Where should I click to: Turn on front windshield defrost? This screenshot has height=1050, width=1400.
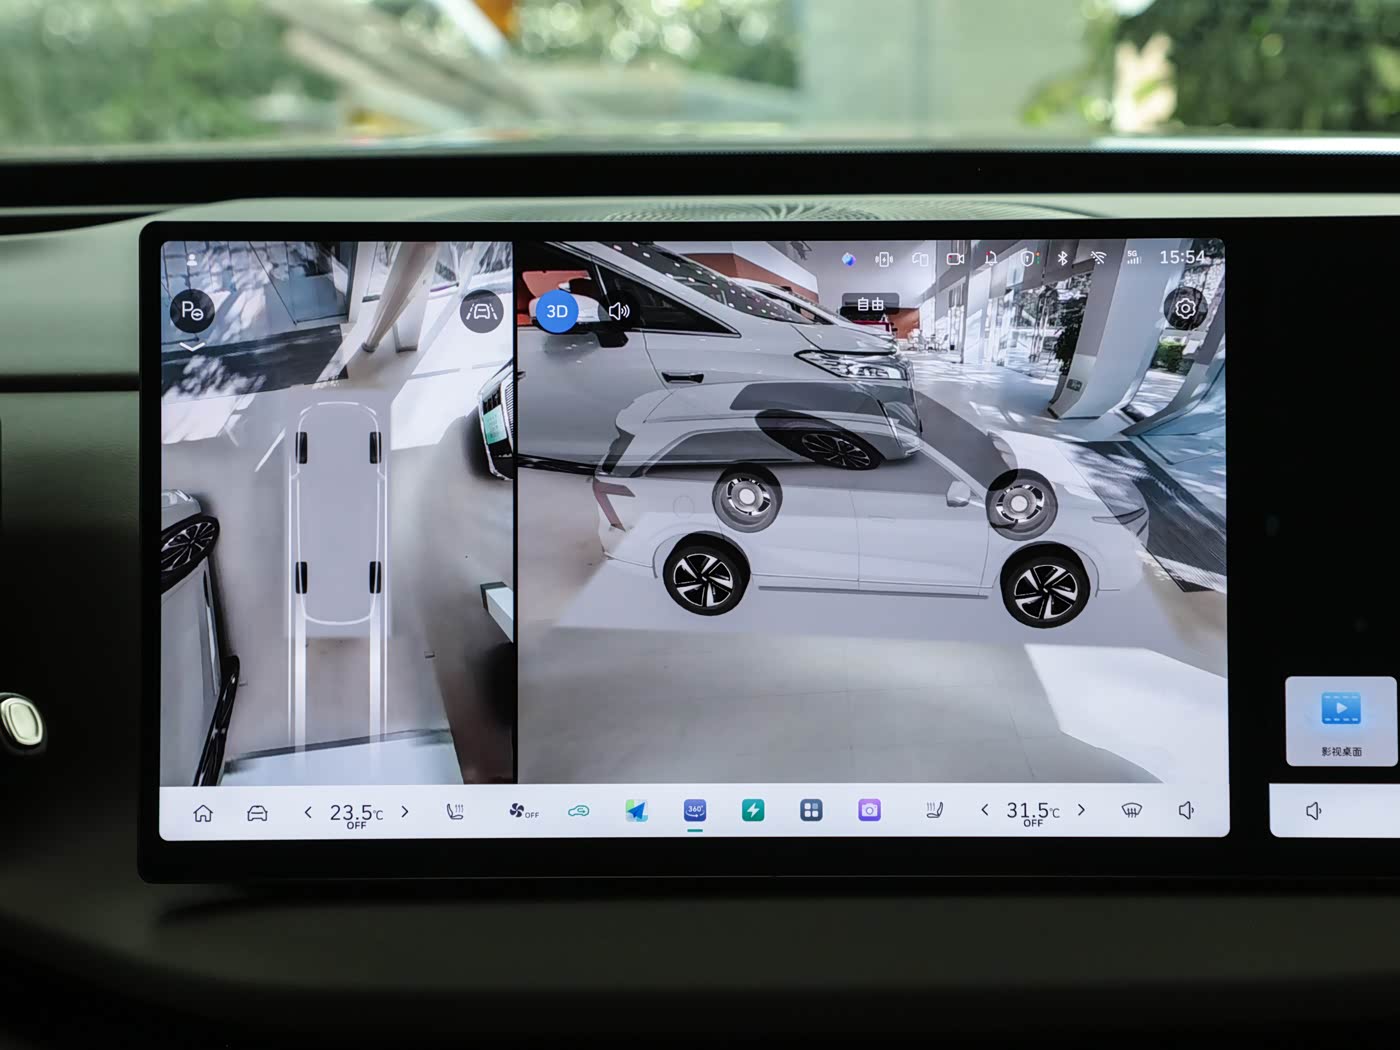tap(1131, 811)
